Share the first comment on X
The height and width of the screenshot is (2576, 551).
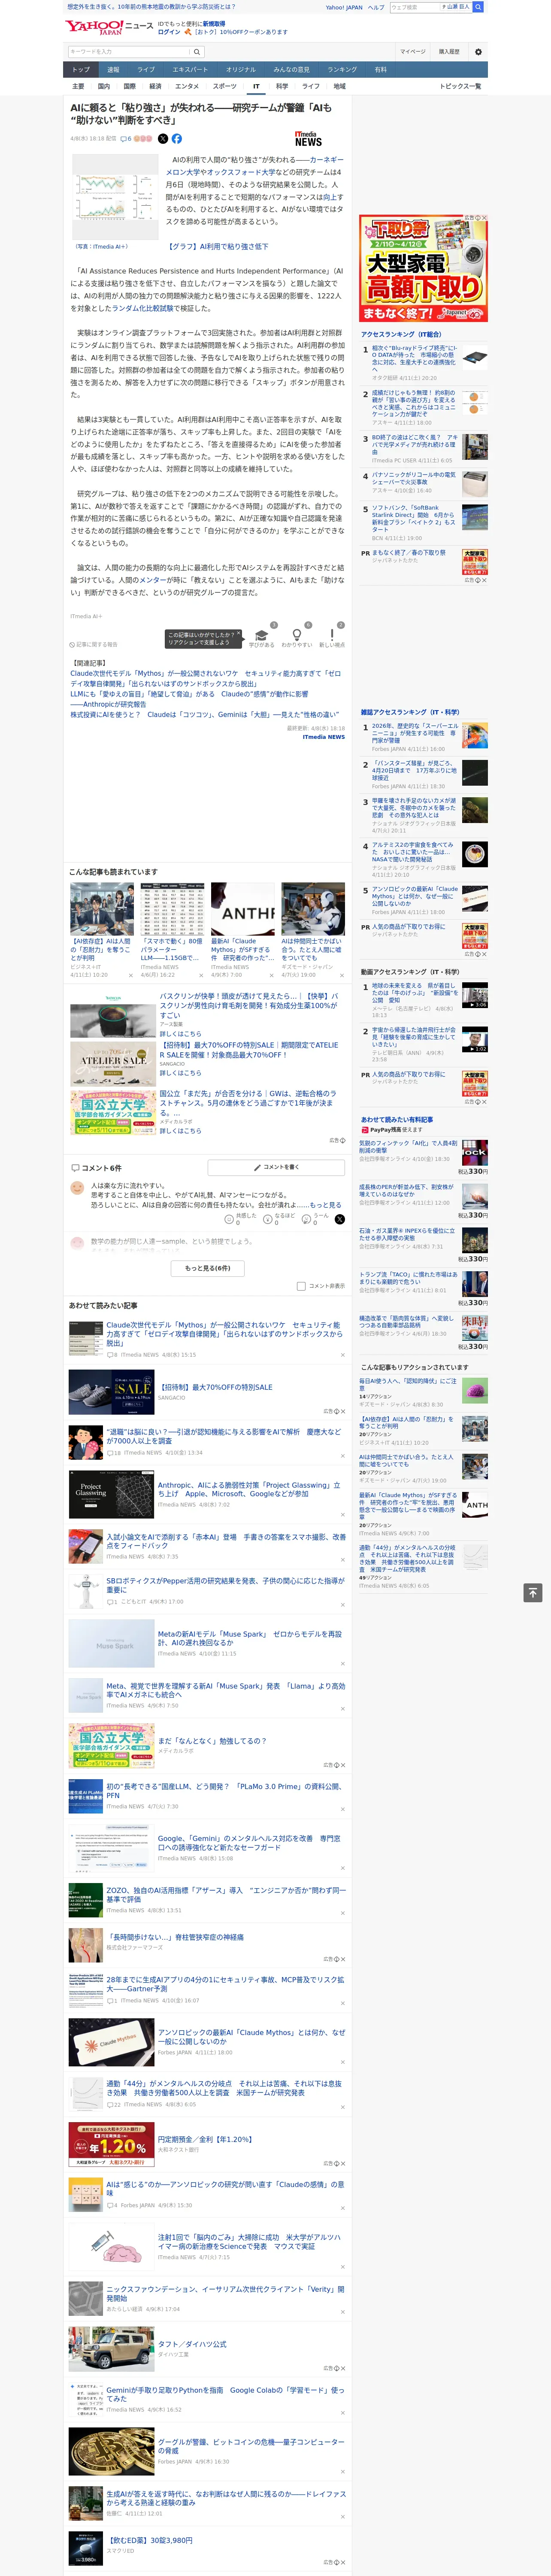(x=339, y=1219)
